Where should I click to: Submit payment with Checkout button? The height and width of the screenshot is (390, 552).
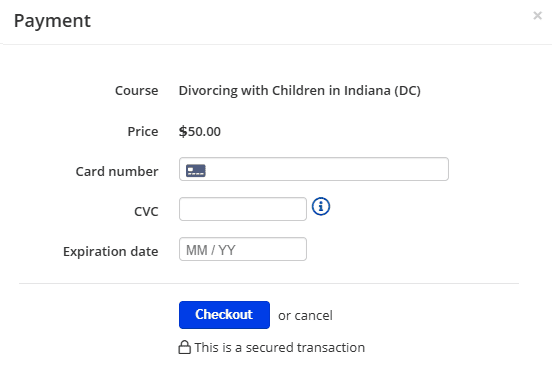point(224,315)
